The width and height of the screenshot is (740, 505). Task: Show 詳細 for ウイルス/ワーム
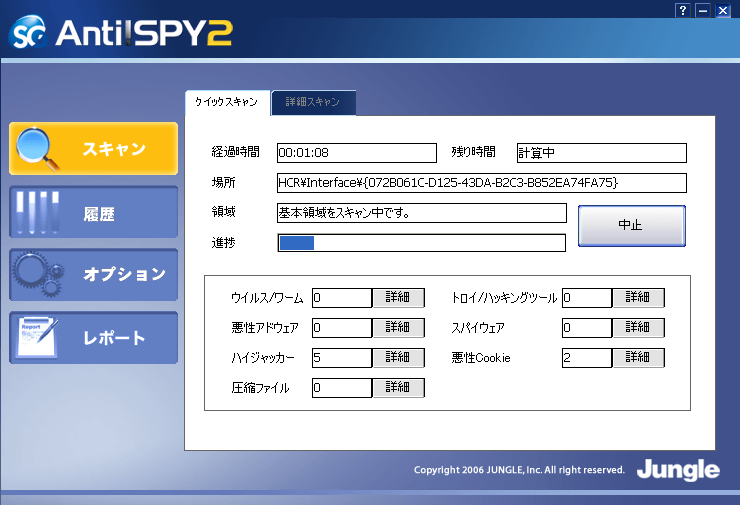398,298
